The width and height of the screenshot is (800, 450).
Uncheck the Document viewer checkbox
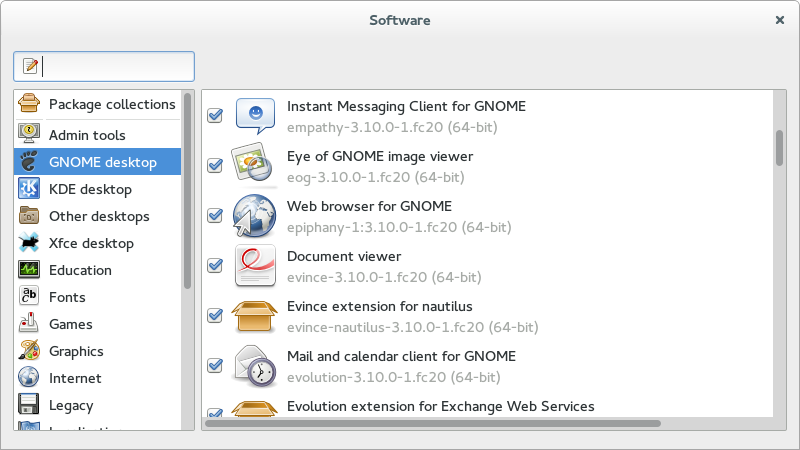click(214, 265)
